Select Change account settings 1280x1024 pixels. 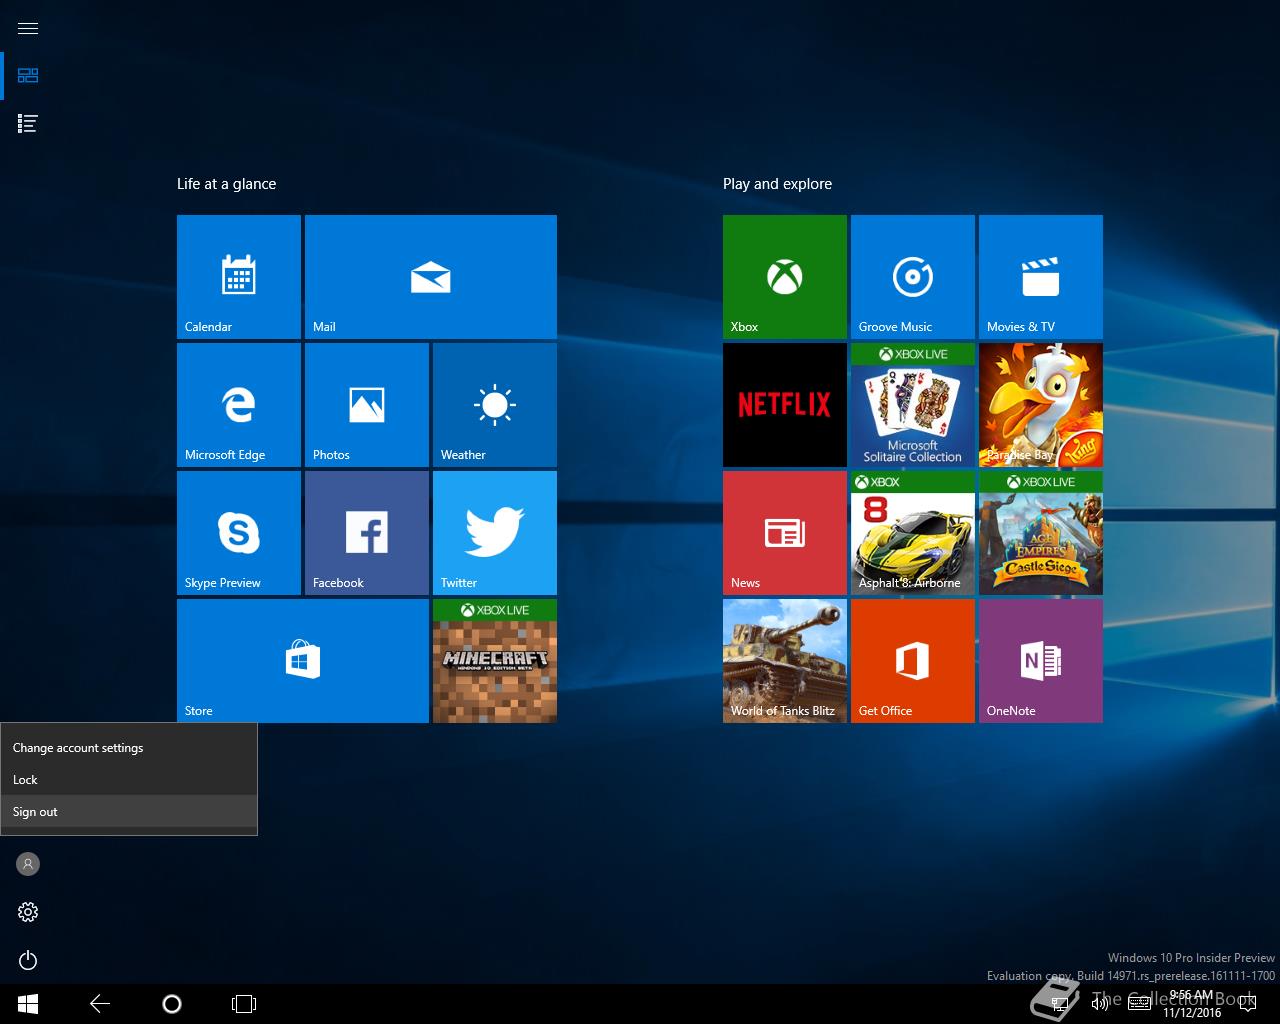coord(129,747)
